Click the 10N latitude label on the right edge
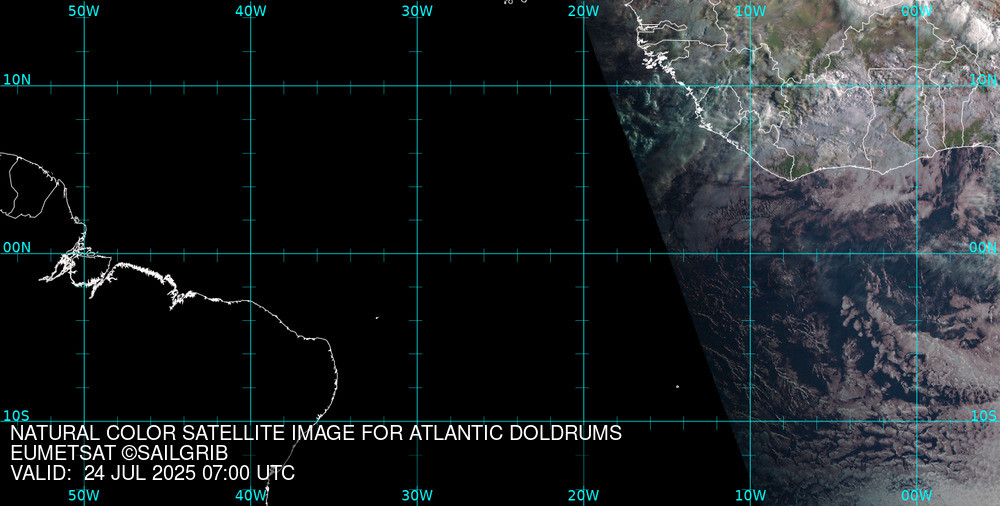1000x506 pixels. point(983,80)
